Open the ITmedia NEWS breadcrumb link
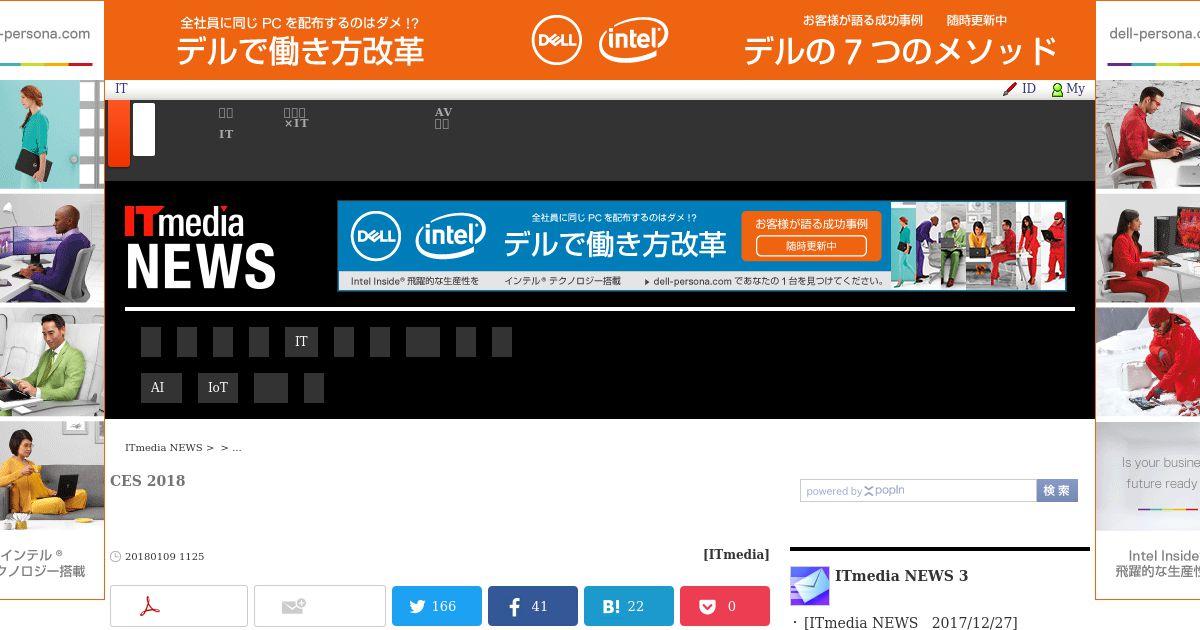 163,448
